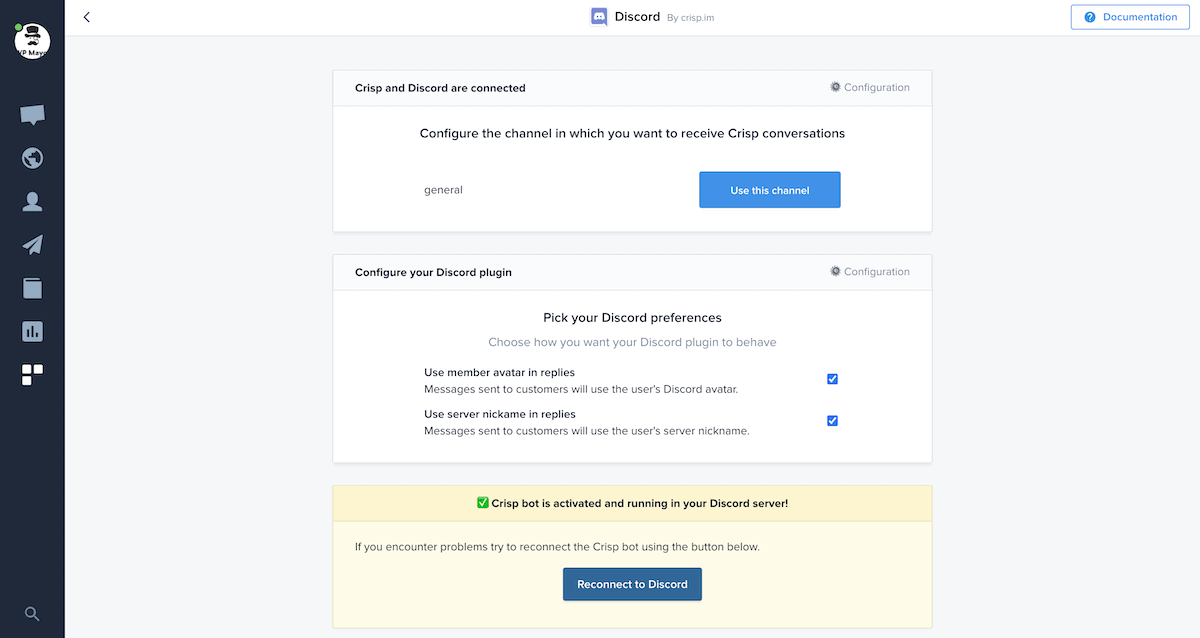Click 'Pick your Discord preferences' title
Screen dimensions: 1200x638
point(632,318)
